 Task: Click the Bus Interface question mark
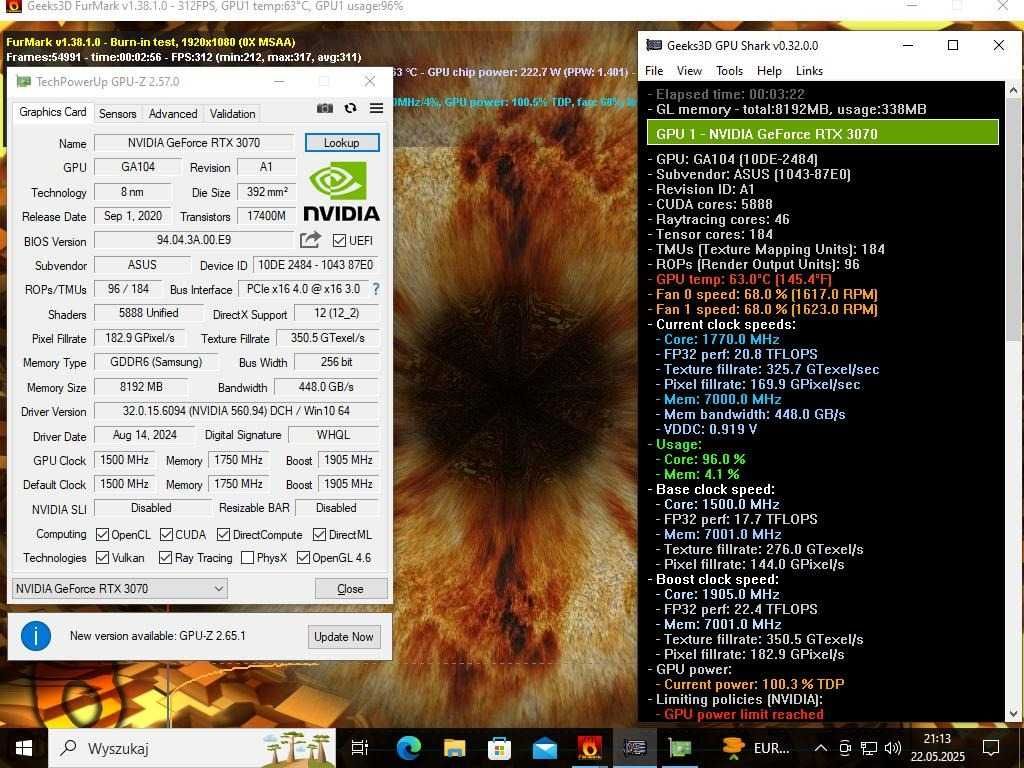[x=376, y=289]
